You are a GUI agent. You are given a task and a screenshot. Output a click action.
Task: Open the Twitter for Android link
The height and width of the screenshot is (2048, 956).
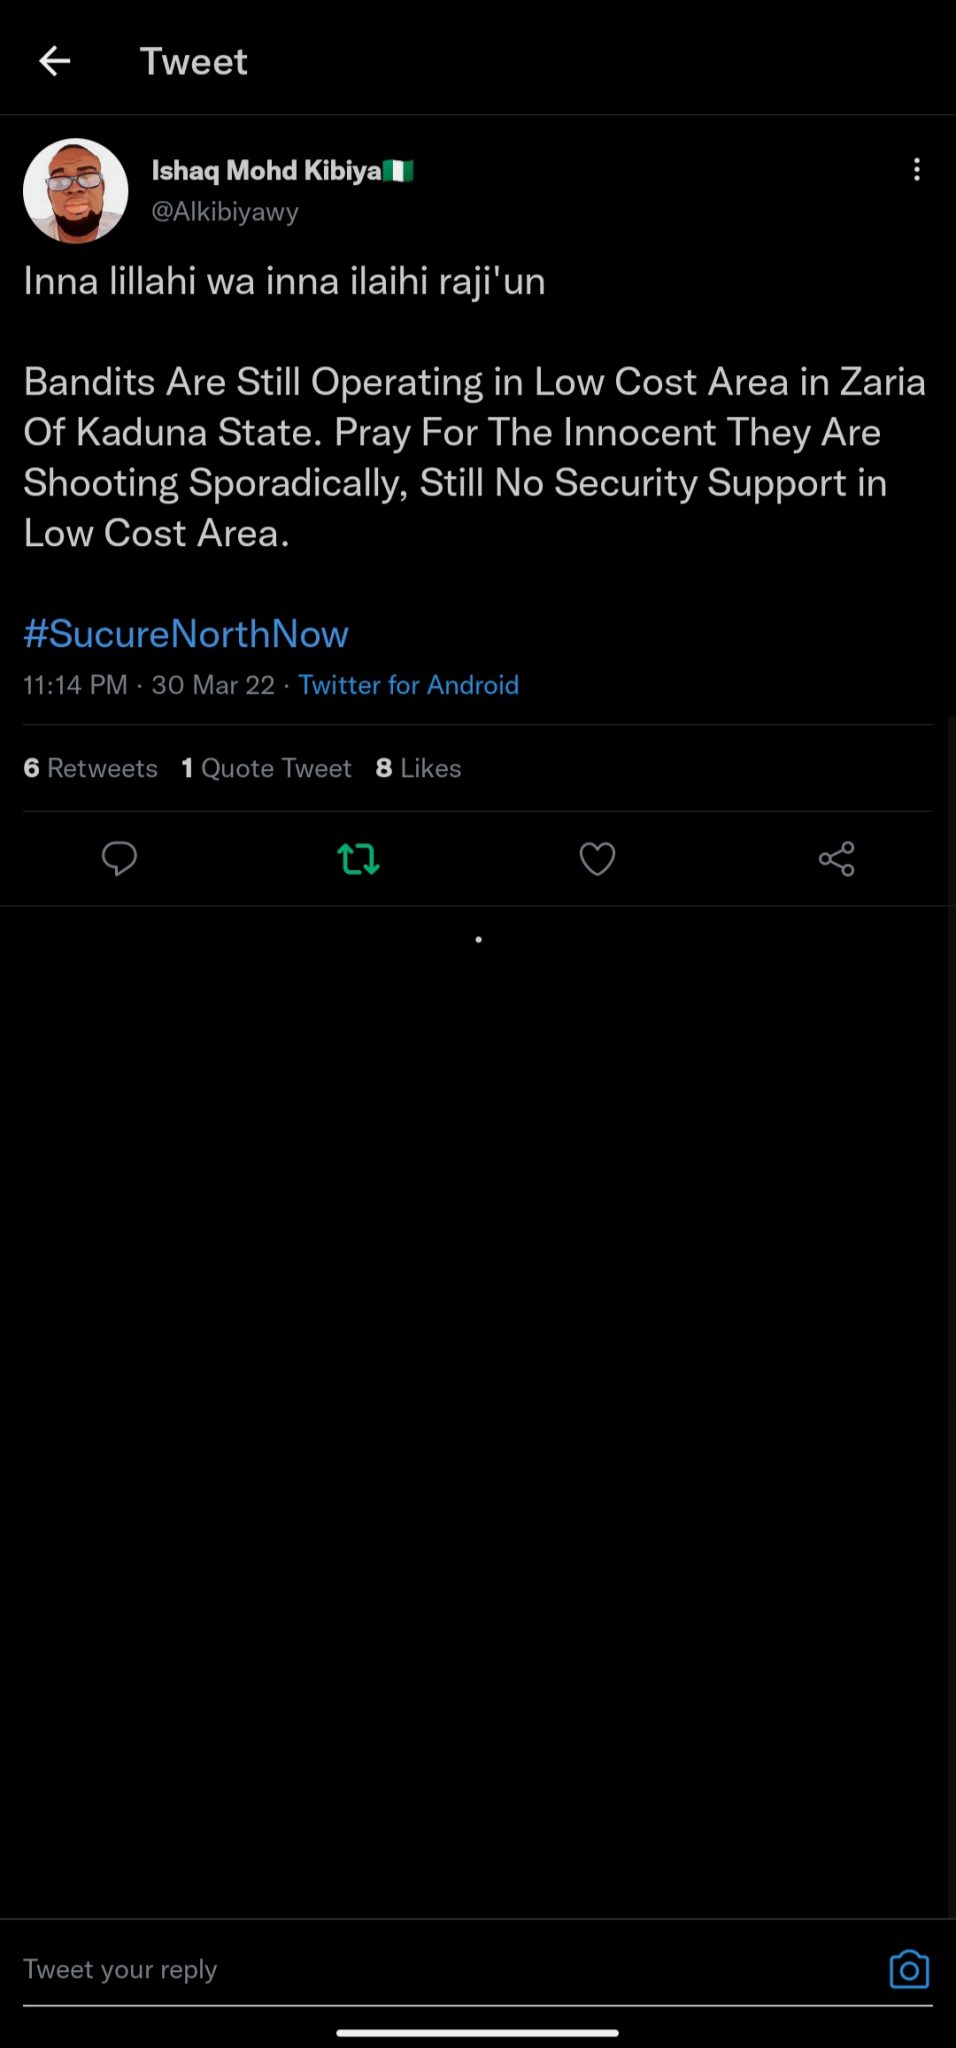(x=408, y=685)
